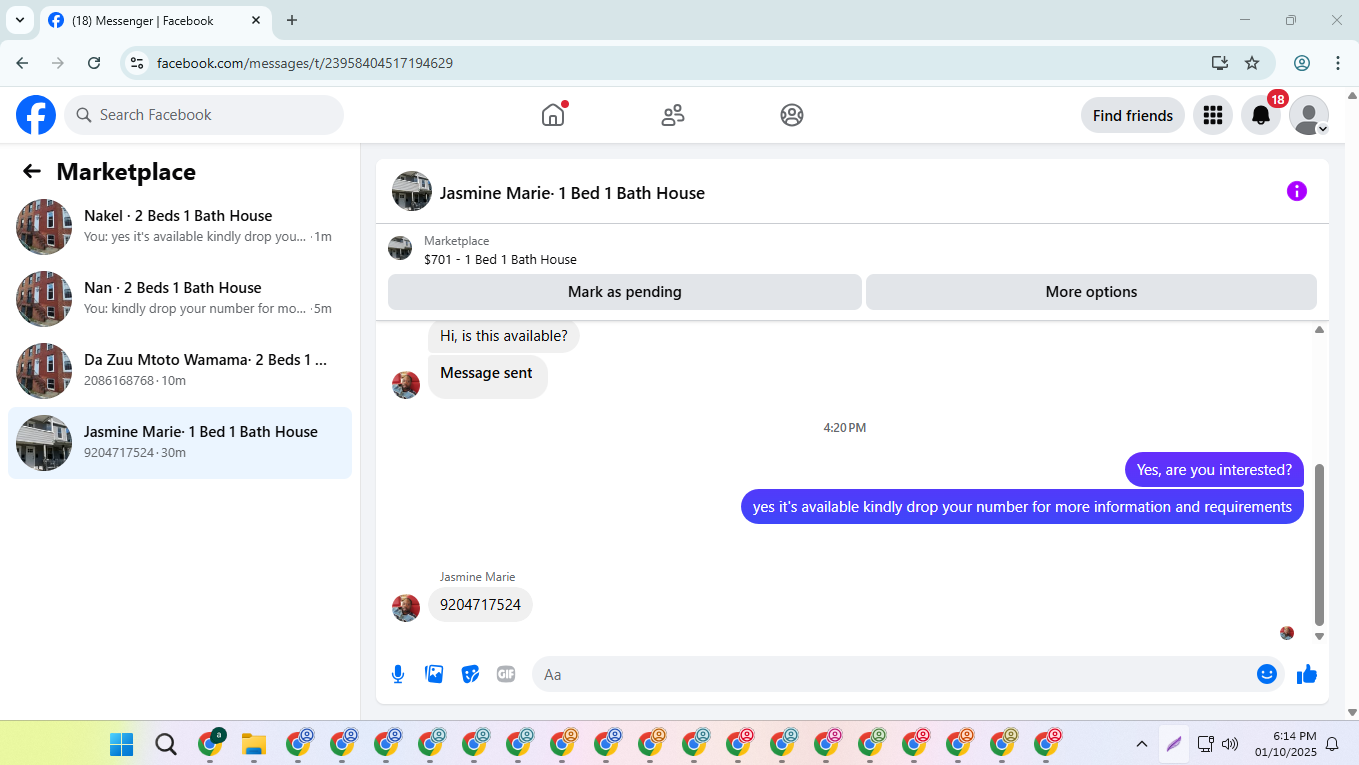Screen dimensions: 1359x765
Task: Click the Facebook logo
Action: (x=36, y=115)
